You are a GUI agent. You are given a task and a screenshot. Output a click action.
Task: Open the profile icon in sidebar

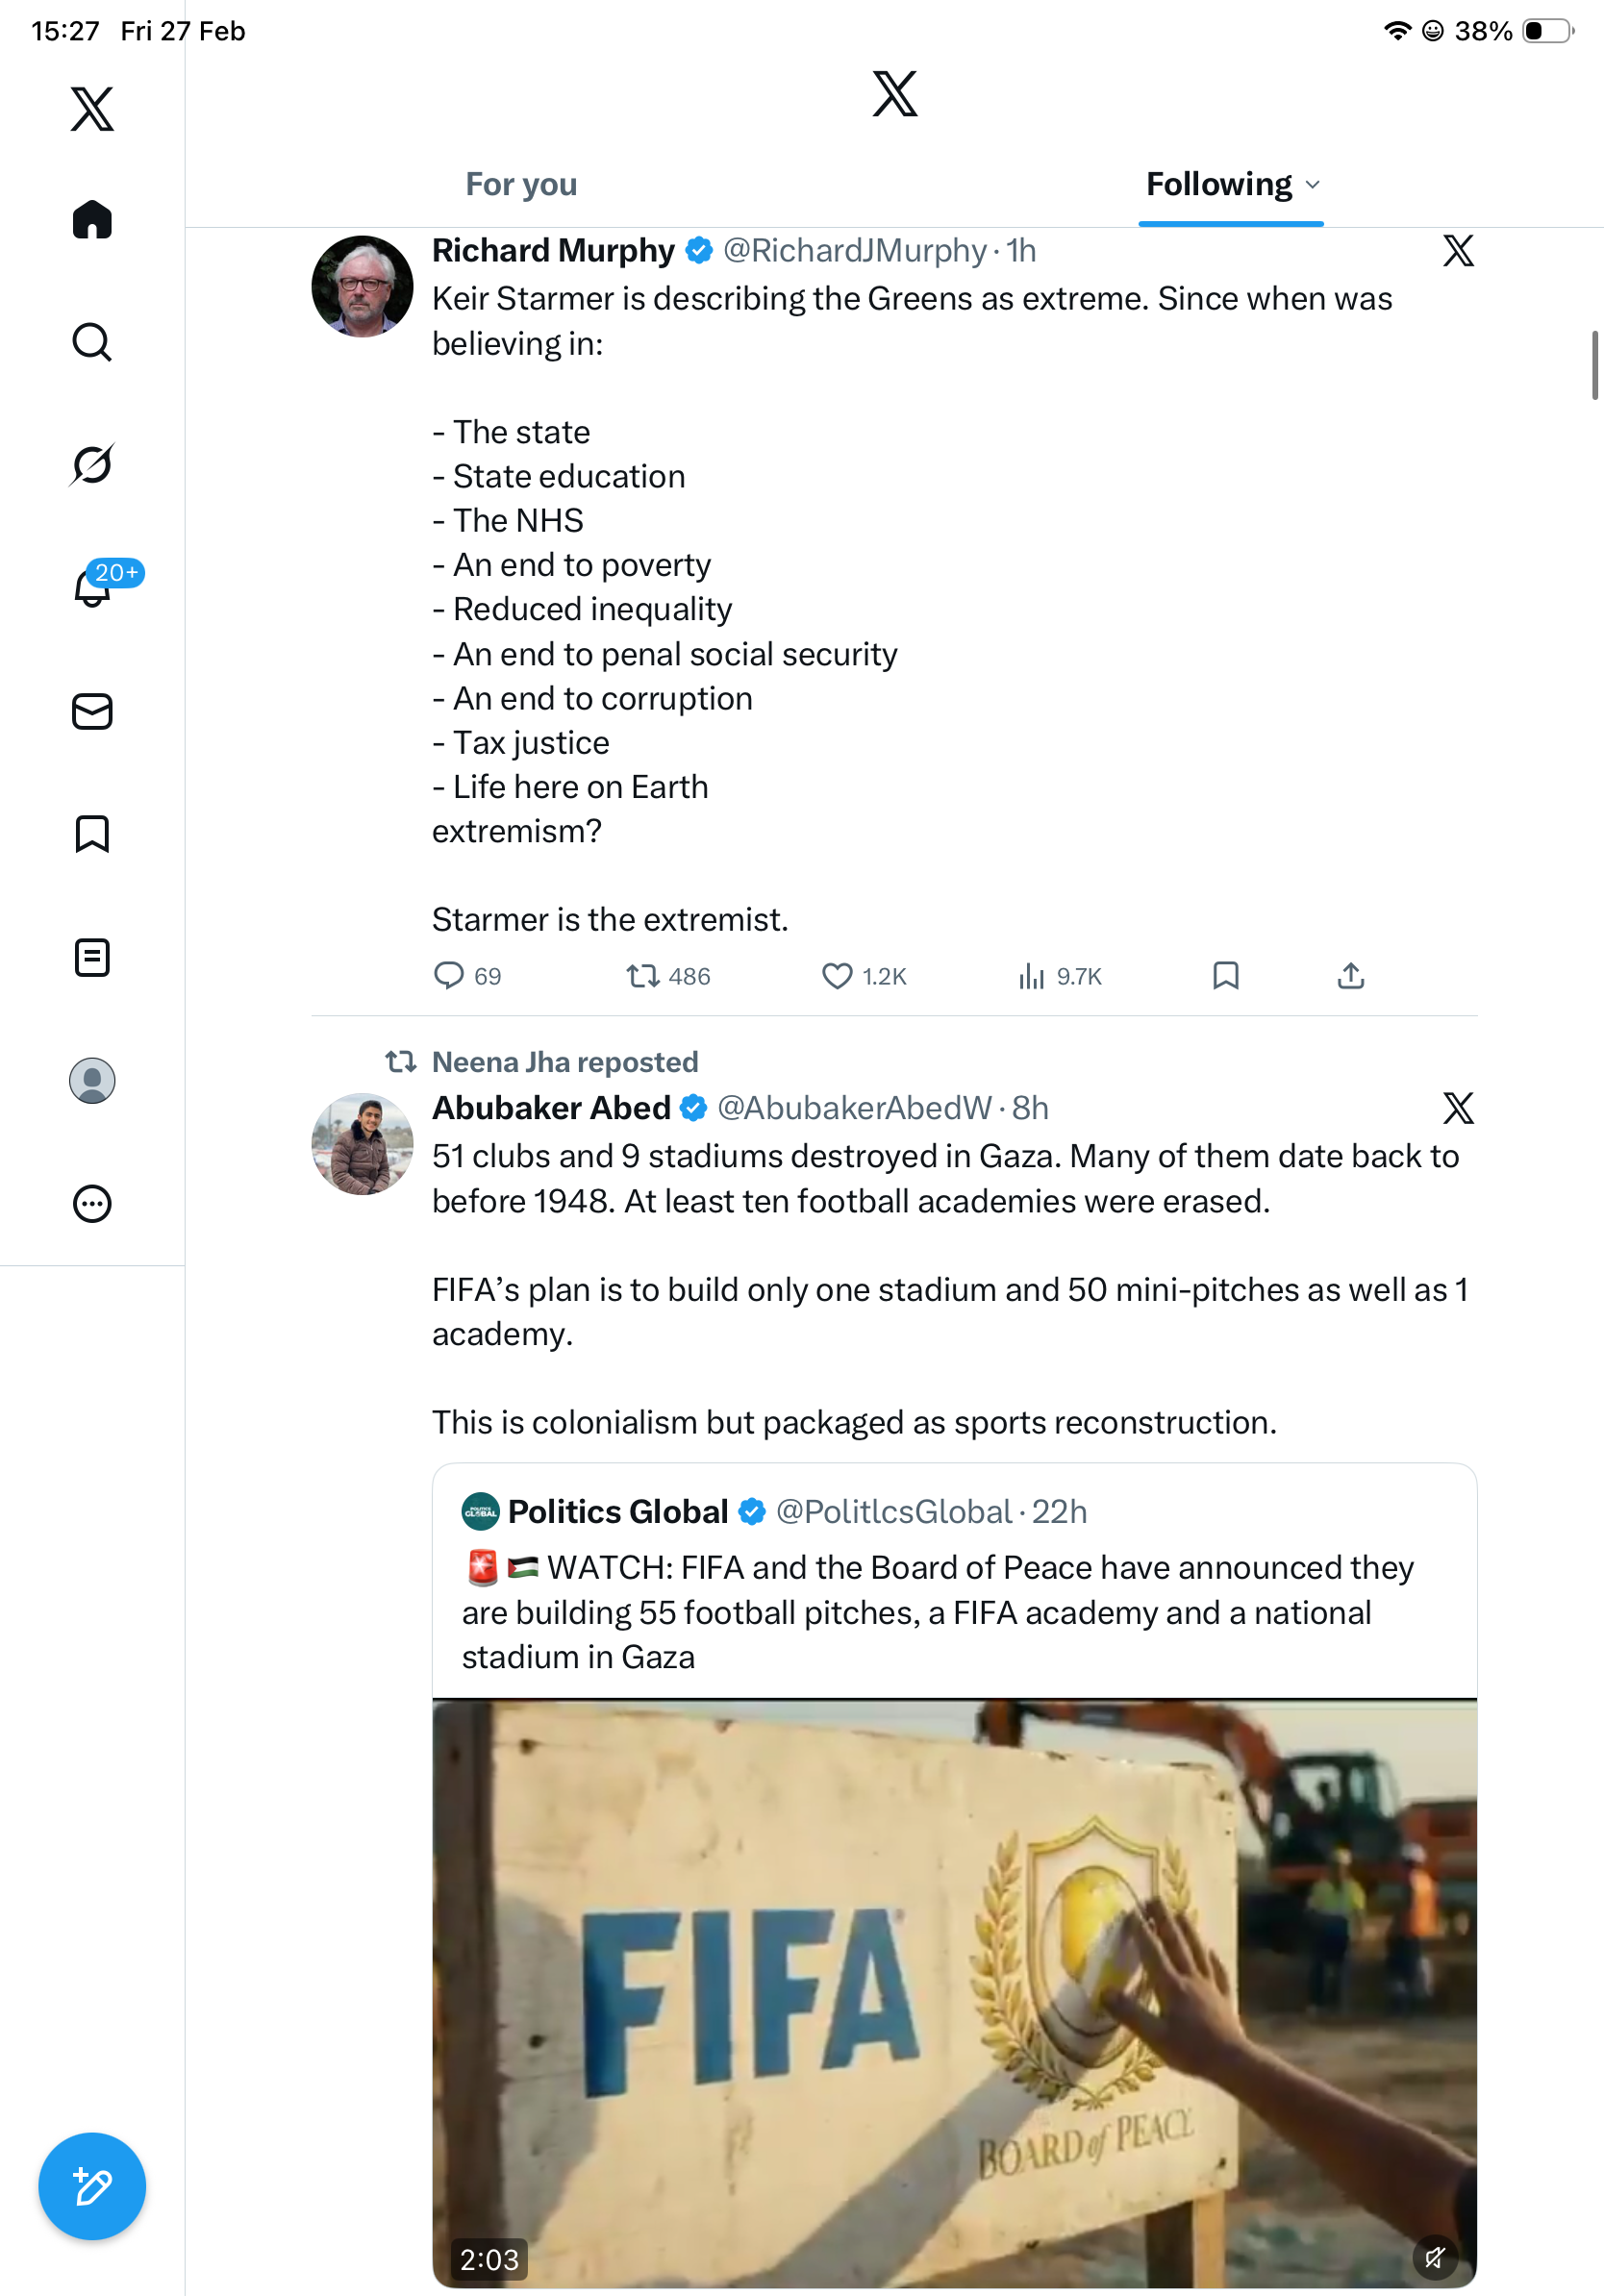92,1081
